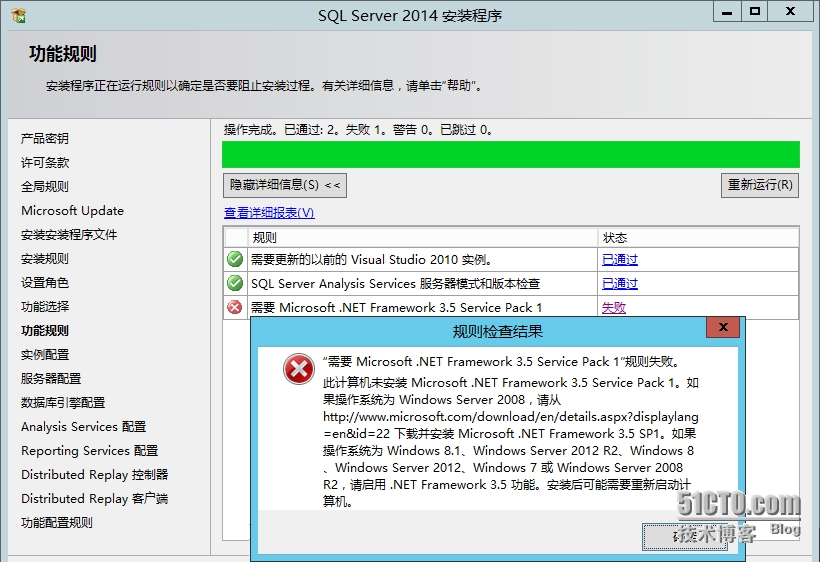Open 已通过 link for Visual Studio 2010 rule
Viewport: 820px width, 562px height.
[620, 259]
